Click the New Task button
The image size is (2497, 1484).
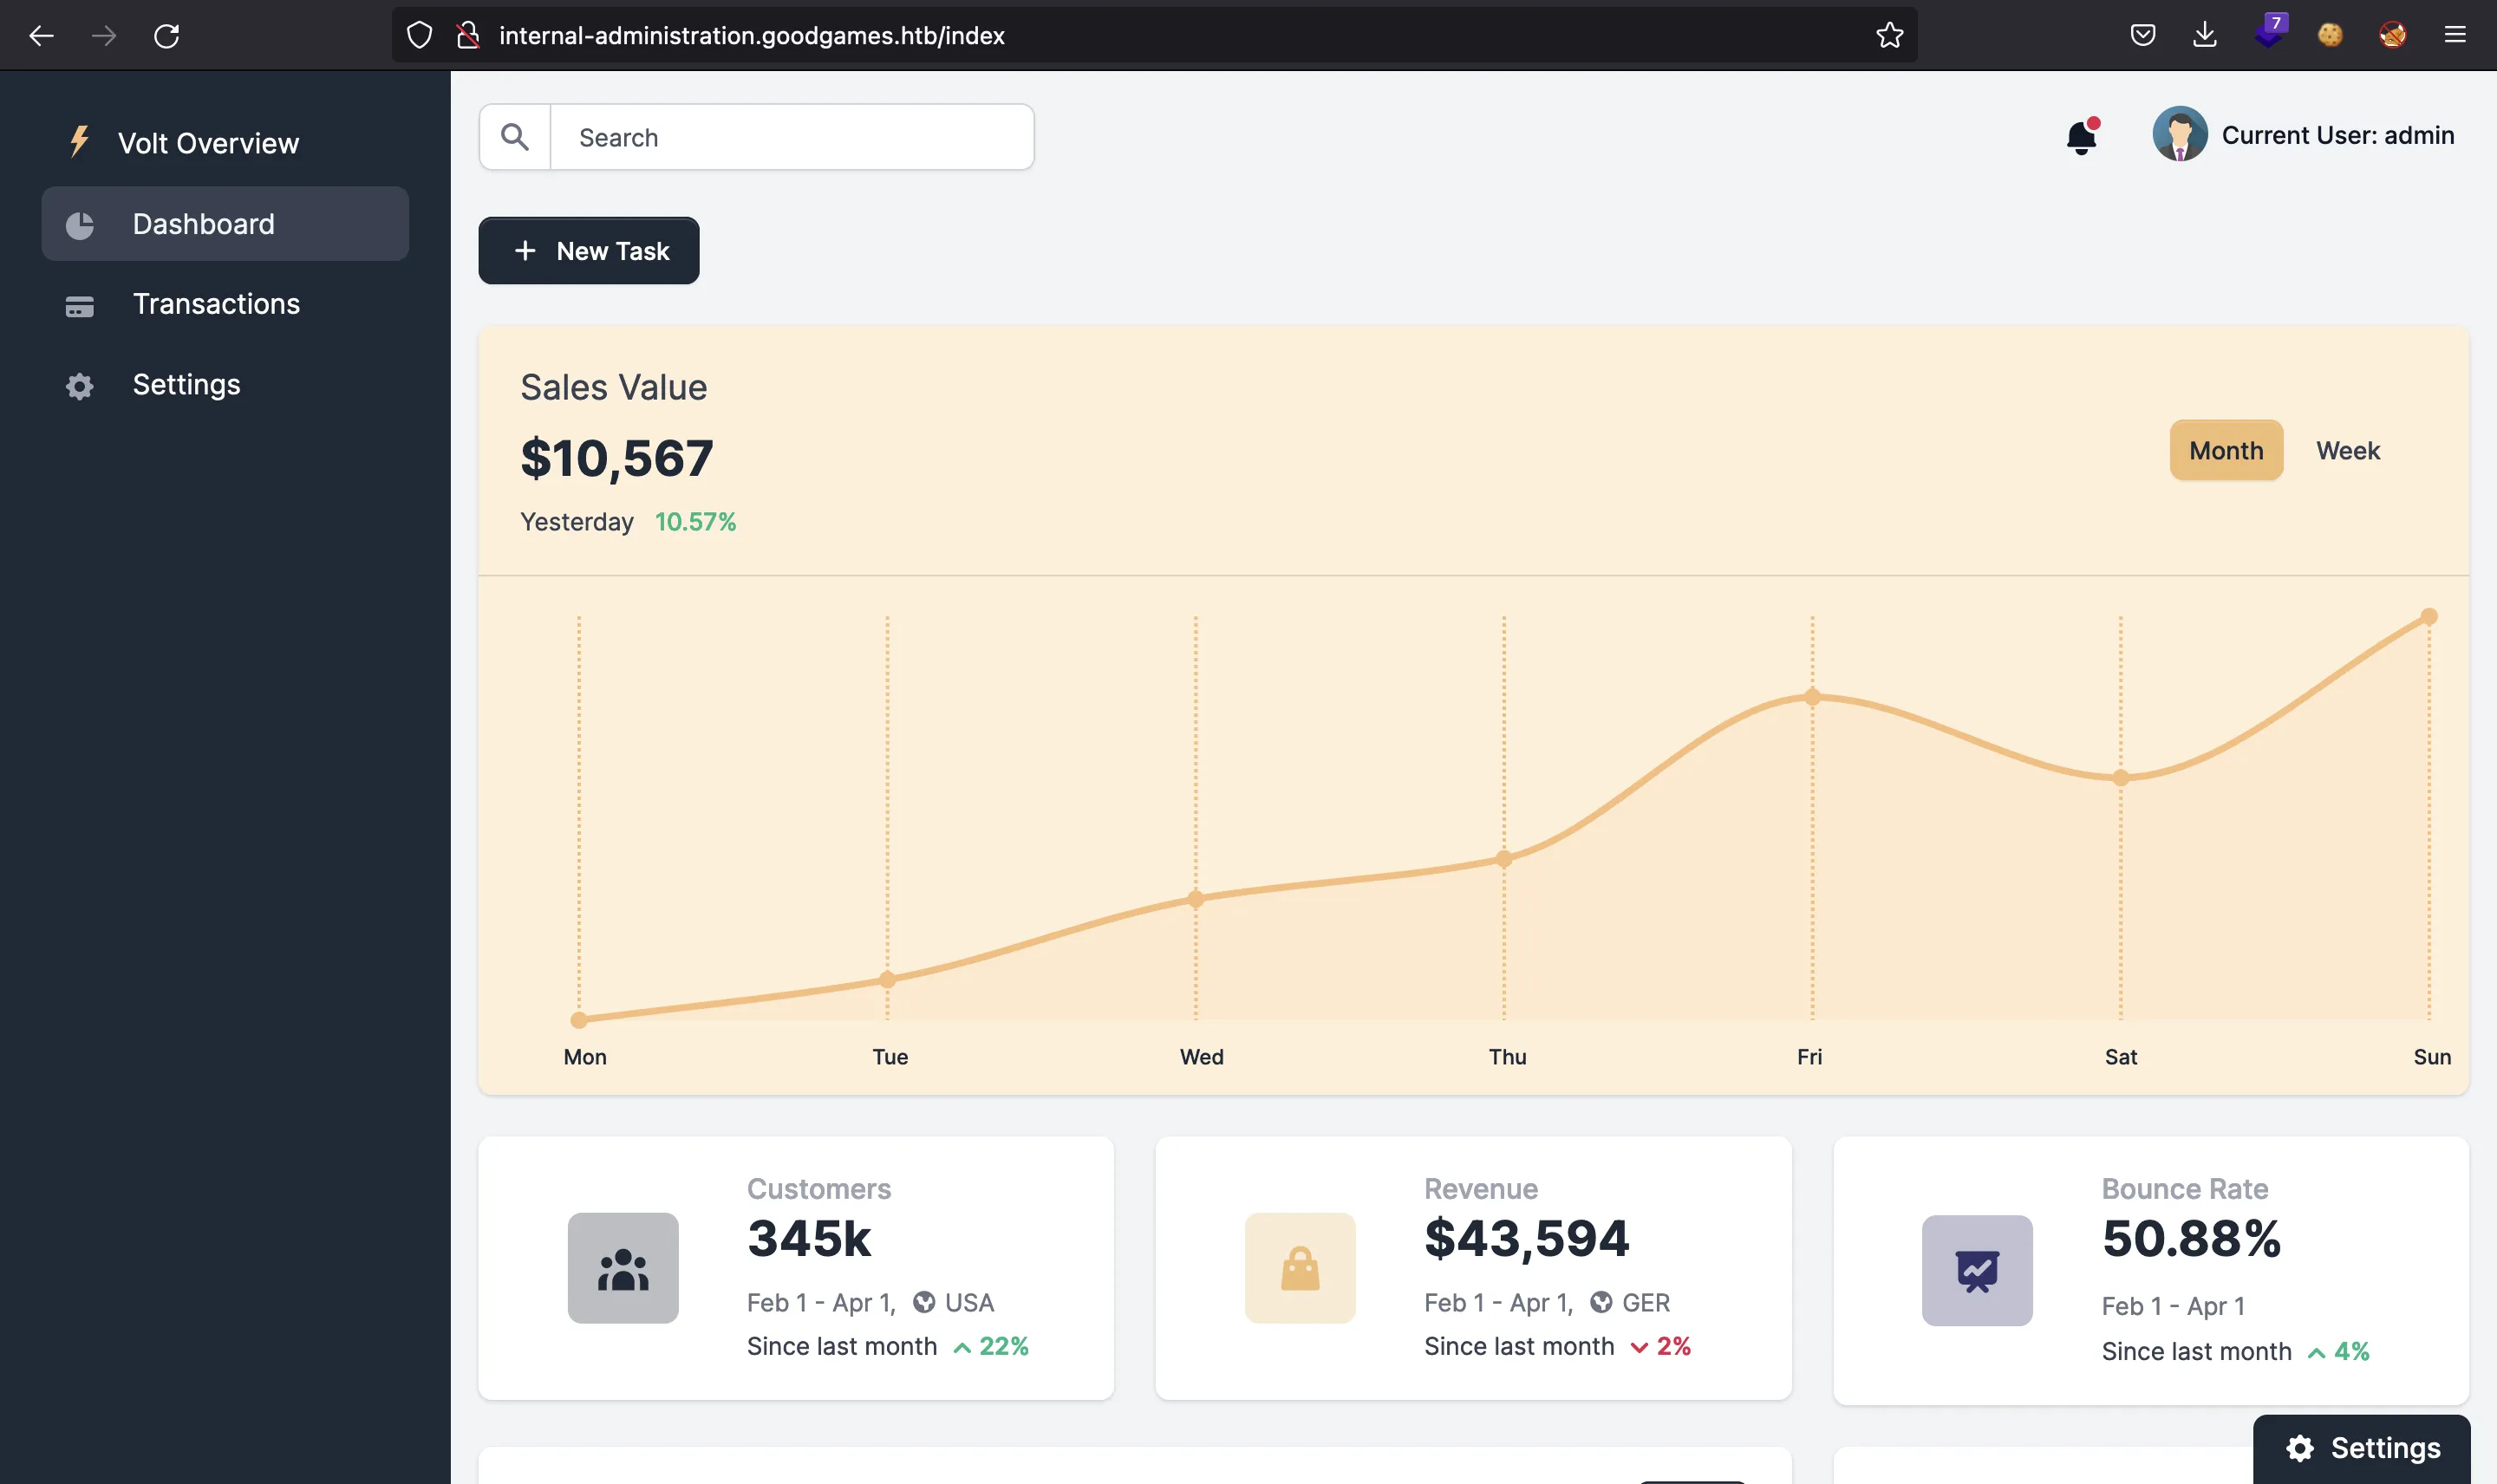[589, 249]
